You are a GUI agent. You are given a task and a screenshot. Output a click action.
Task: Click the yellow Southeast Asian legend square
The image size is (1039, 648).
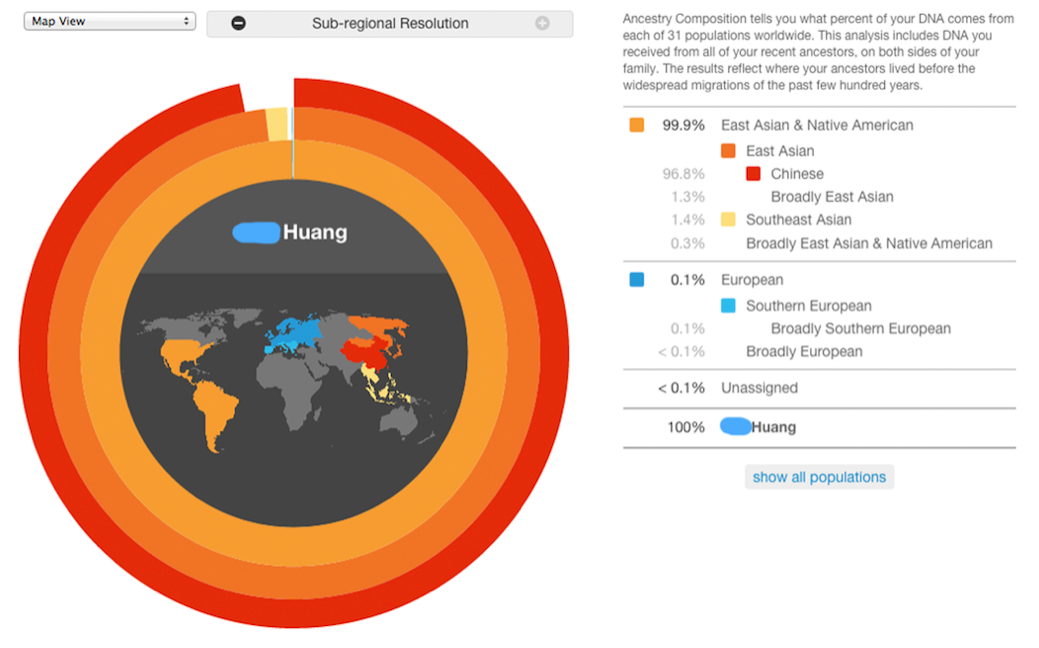coord(728,220)
